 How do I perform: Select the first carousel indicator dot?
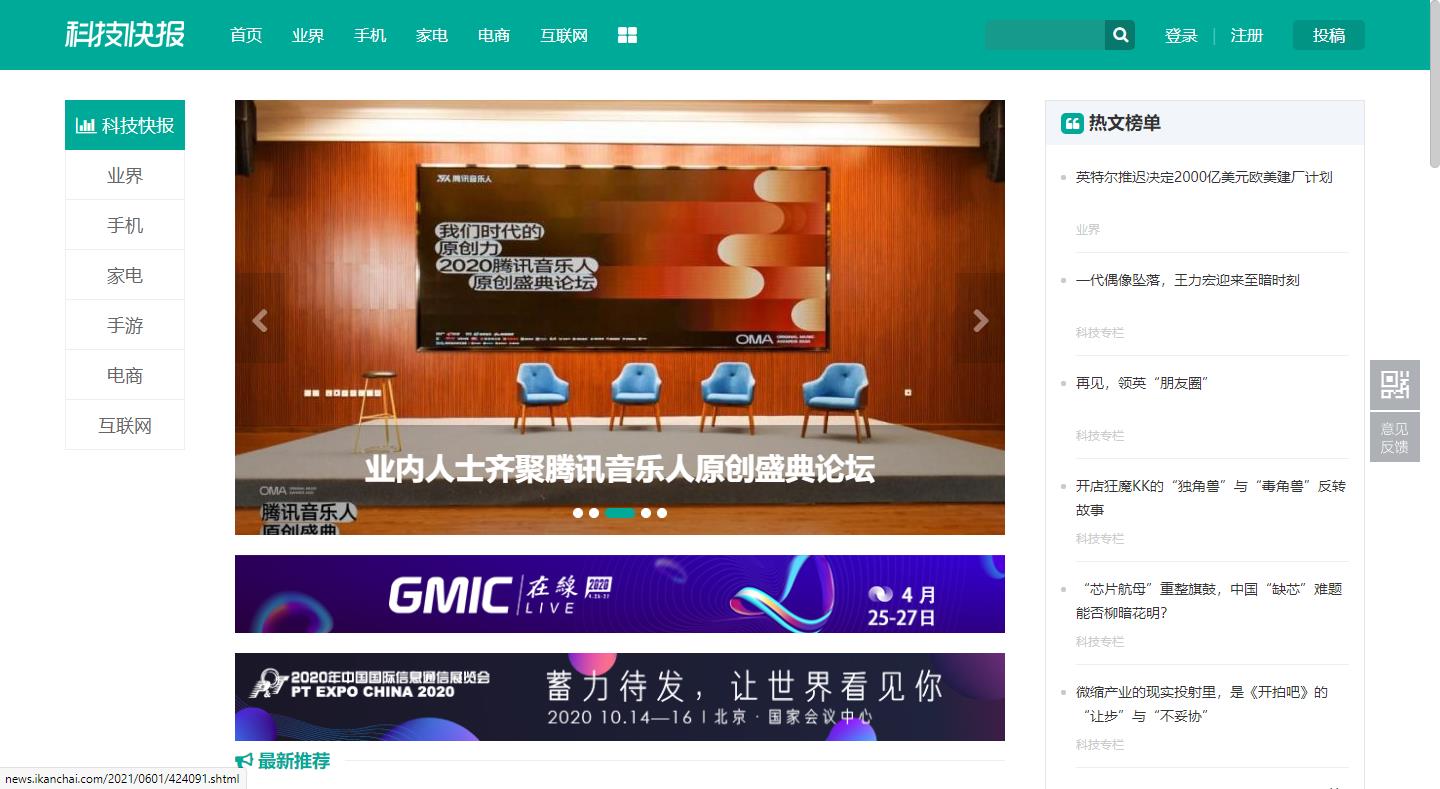click(x=578, y=513)
